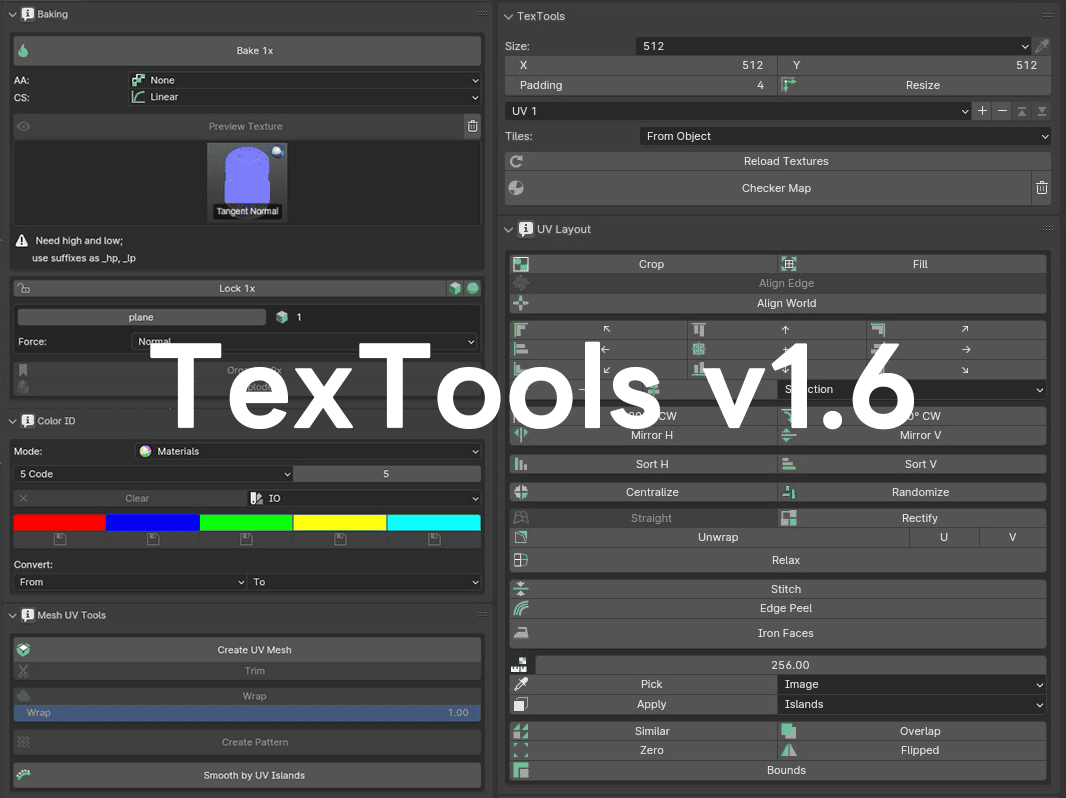Click the Rectify button
This screenshot has height=798, width=1066.
click(x=912, y=519)
